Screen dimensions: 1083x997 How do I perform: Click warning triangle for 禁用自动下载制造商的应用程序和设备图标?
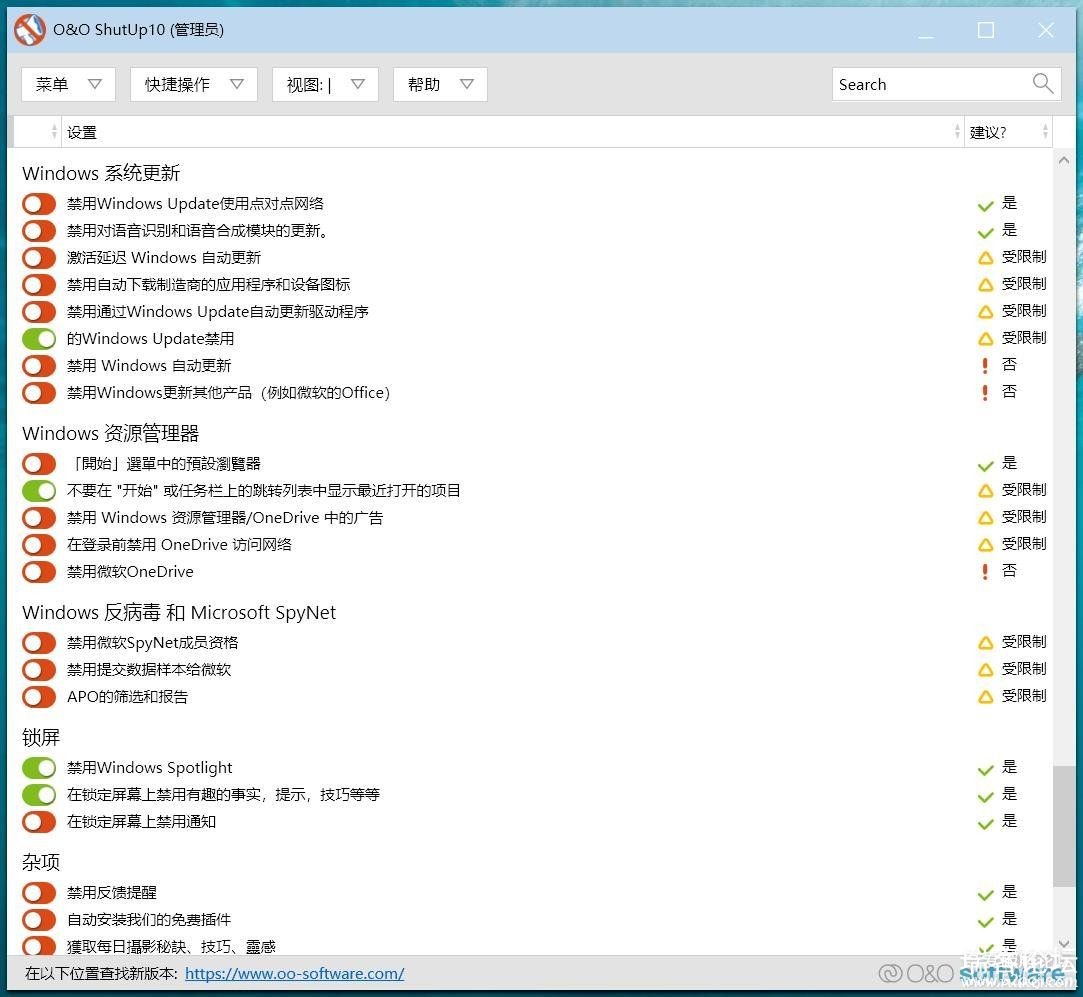[986, 285]
